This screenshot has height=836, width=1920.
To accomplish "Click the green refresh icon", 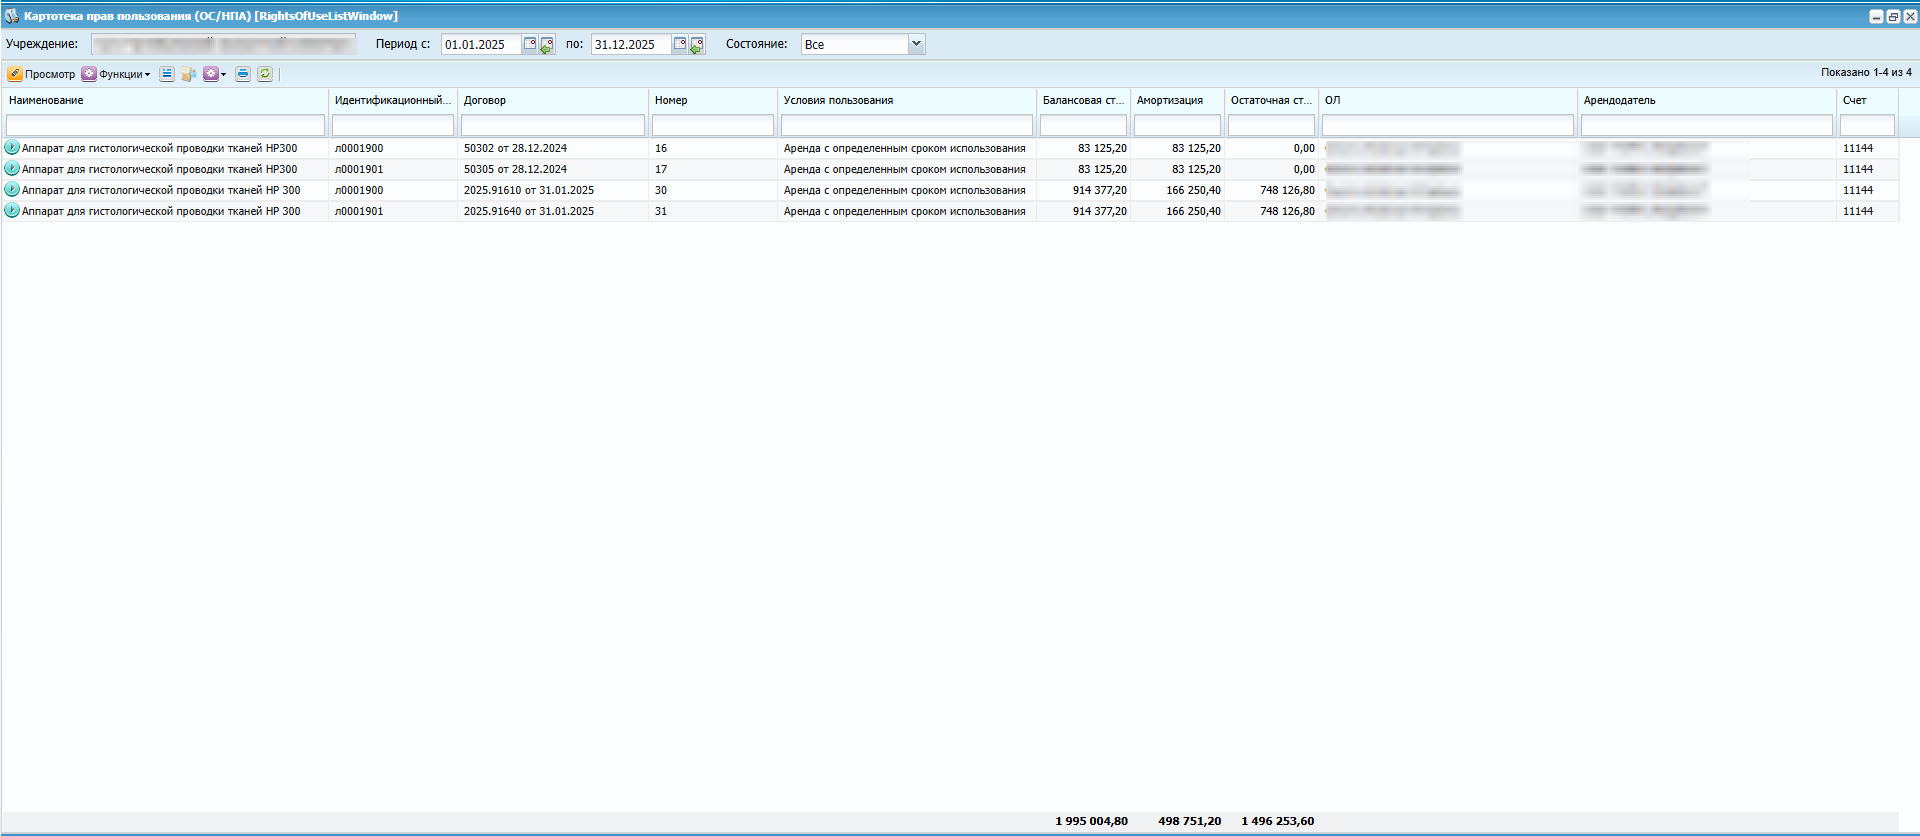I will 265,74.
